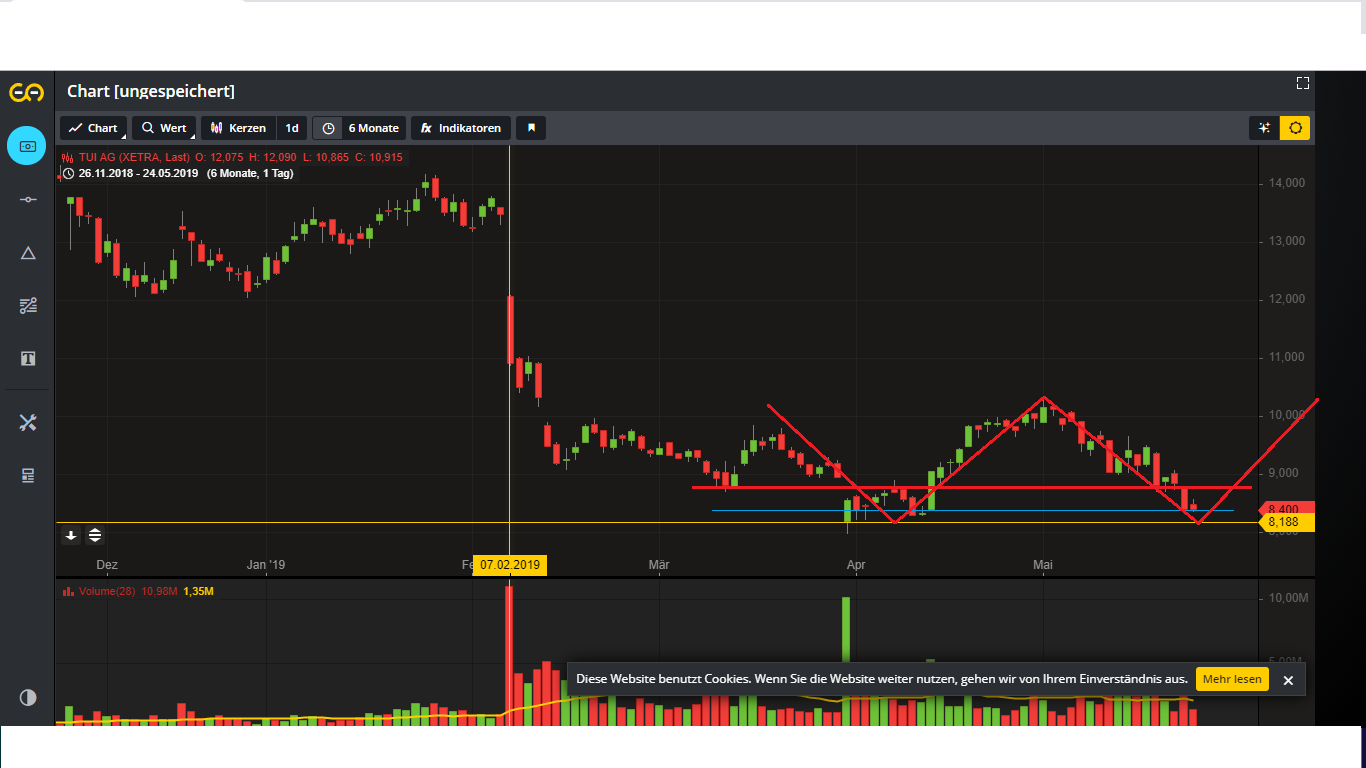Select the horizontal line drawing tool

pos(28,200)
